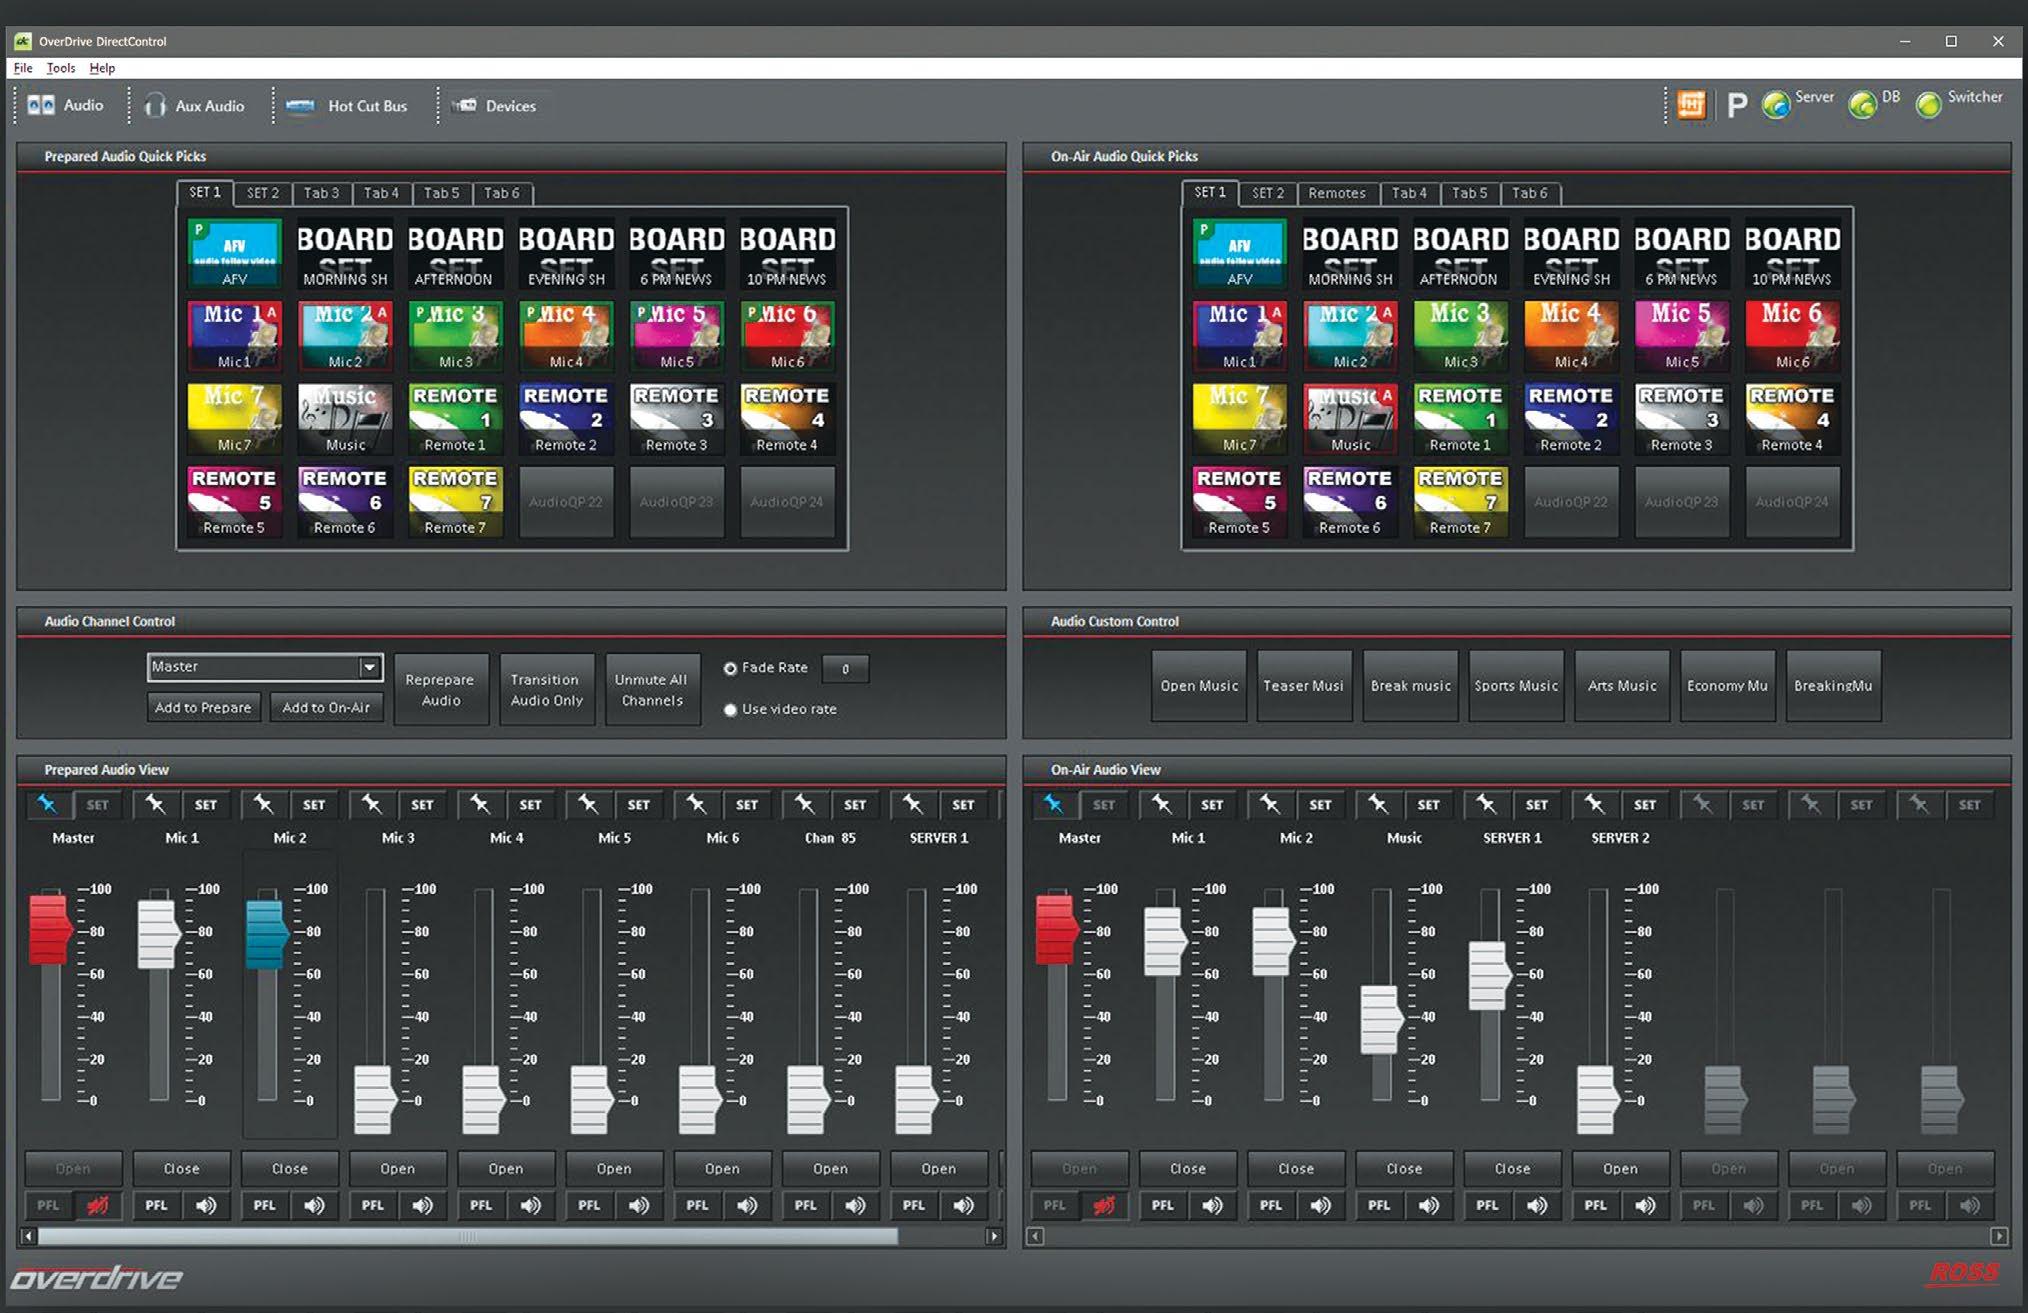Expand the Master channel dropdown

369,667
